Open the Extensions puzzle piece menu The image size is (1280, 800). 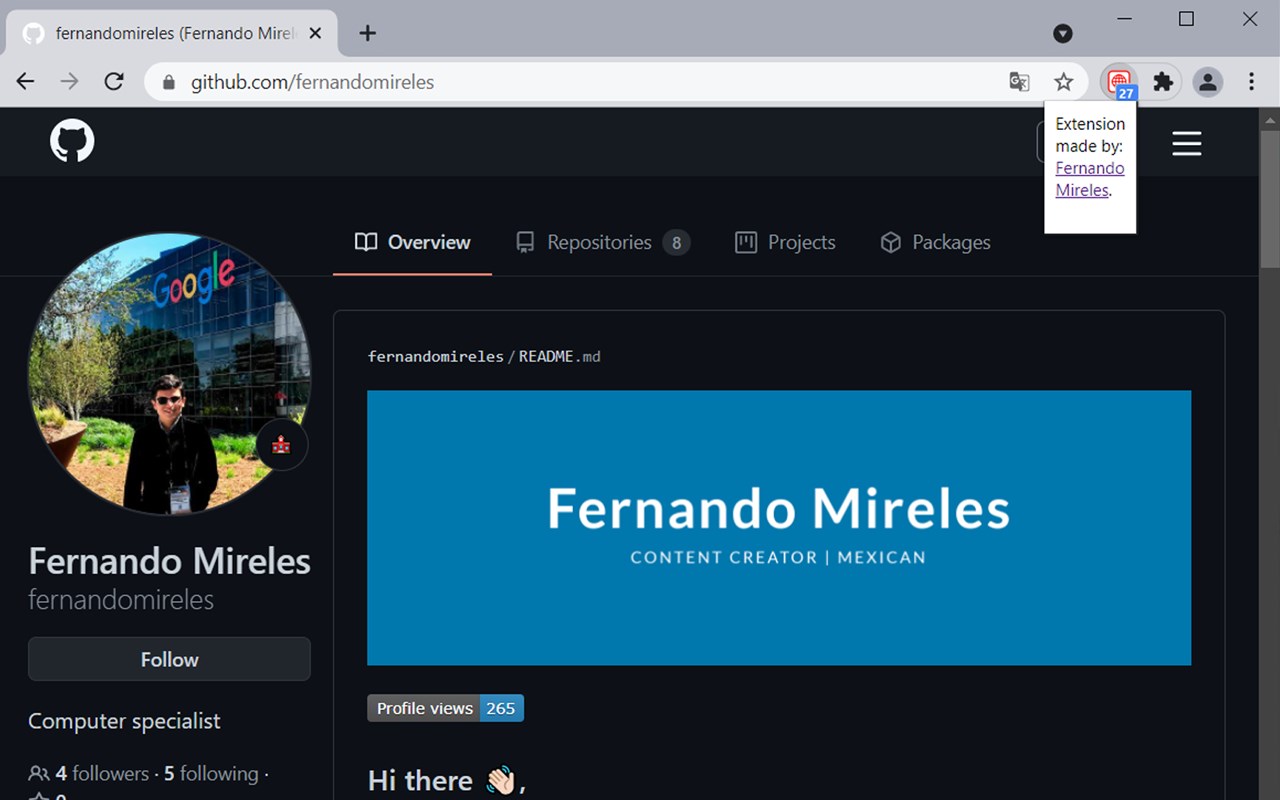tap(1163, 82)
